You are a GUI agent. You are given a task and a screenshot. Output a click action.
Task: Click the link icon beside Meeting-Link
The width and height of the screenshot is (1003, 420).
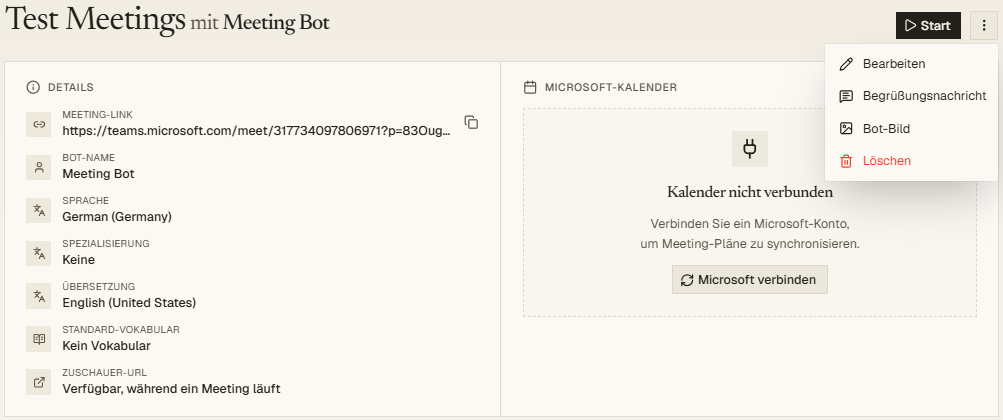(38, 125)
